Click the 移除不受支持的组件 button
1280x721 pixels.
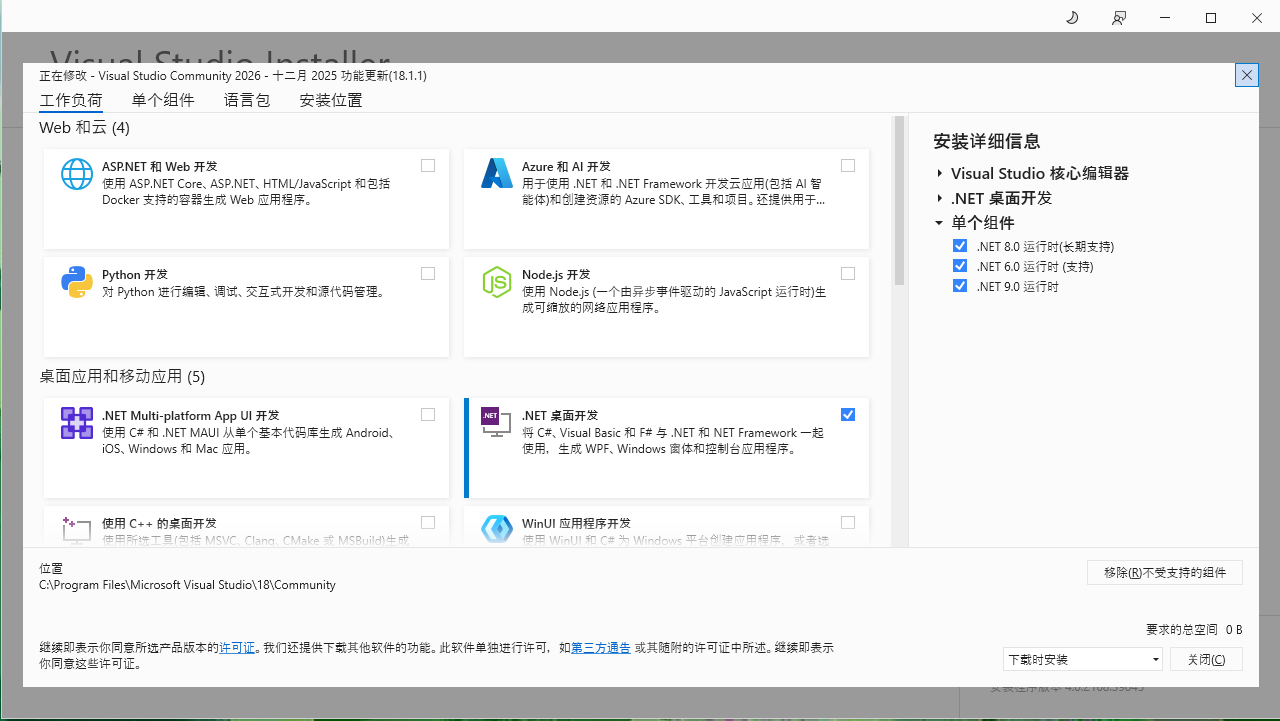pyautogui.click(x=1165, y=573)
